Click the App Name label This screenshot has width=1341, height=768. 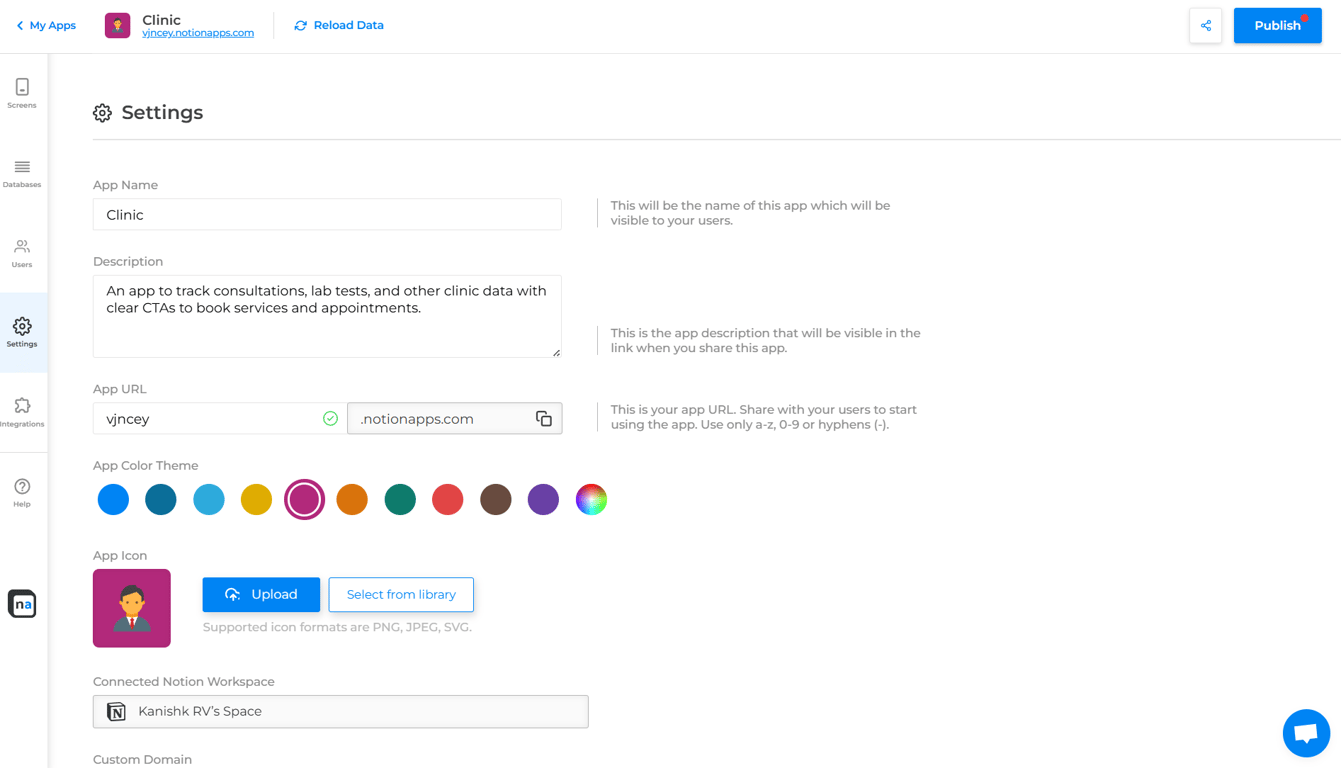125,185
